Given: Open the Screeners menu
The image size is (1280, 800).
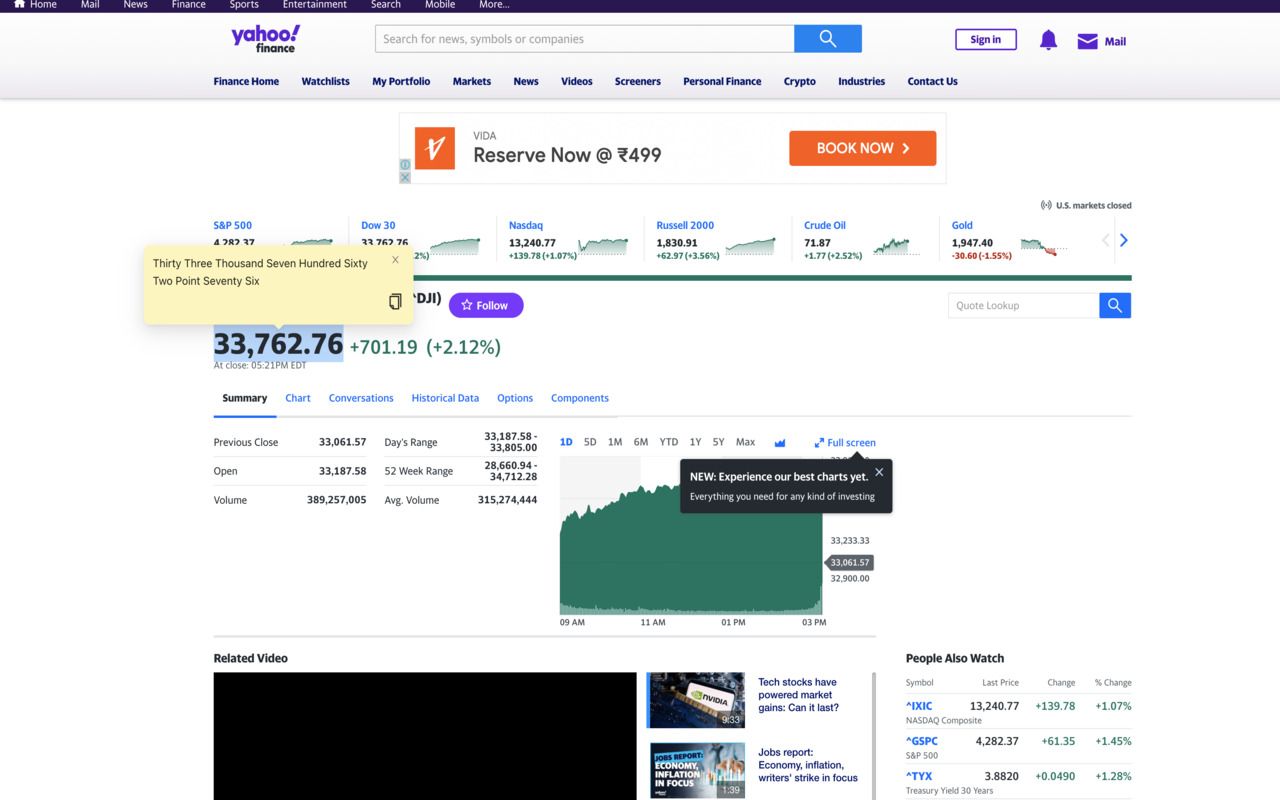Looking at the screenshot, I should (638, 81).
